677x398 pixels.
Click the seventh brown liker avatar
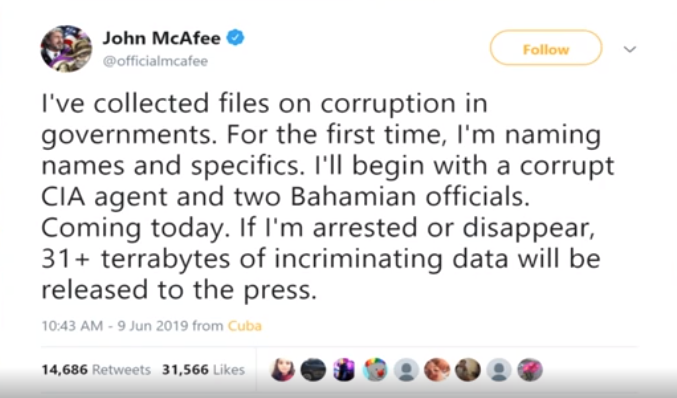[468, 370]
